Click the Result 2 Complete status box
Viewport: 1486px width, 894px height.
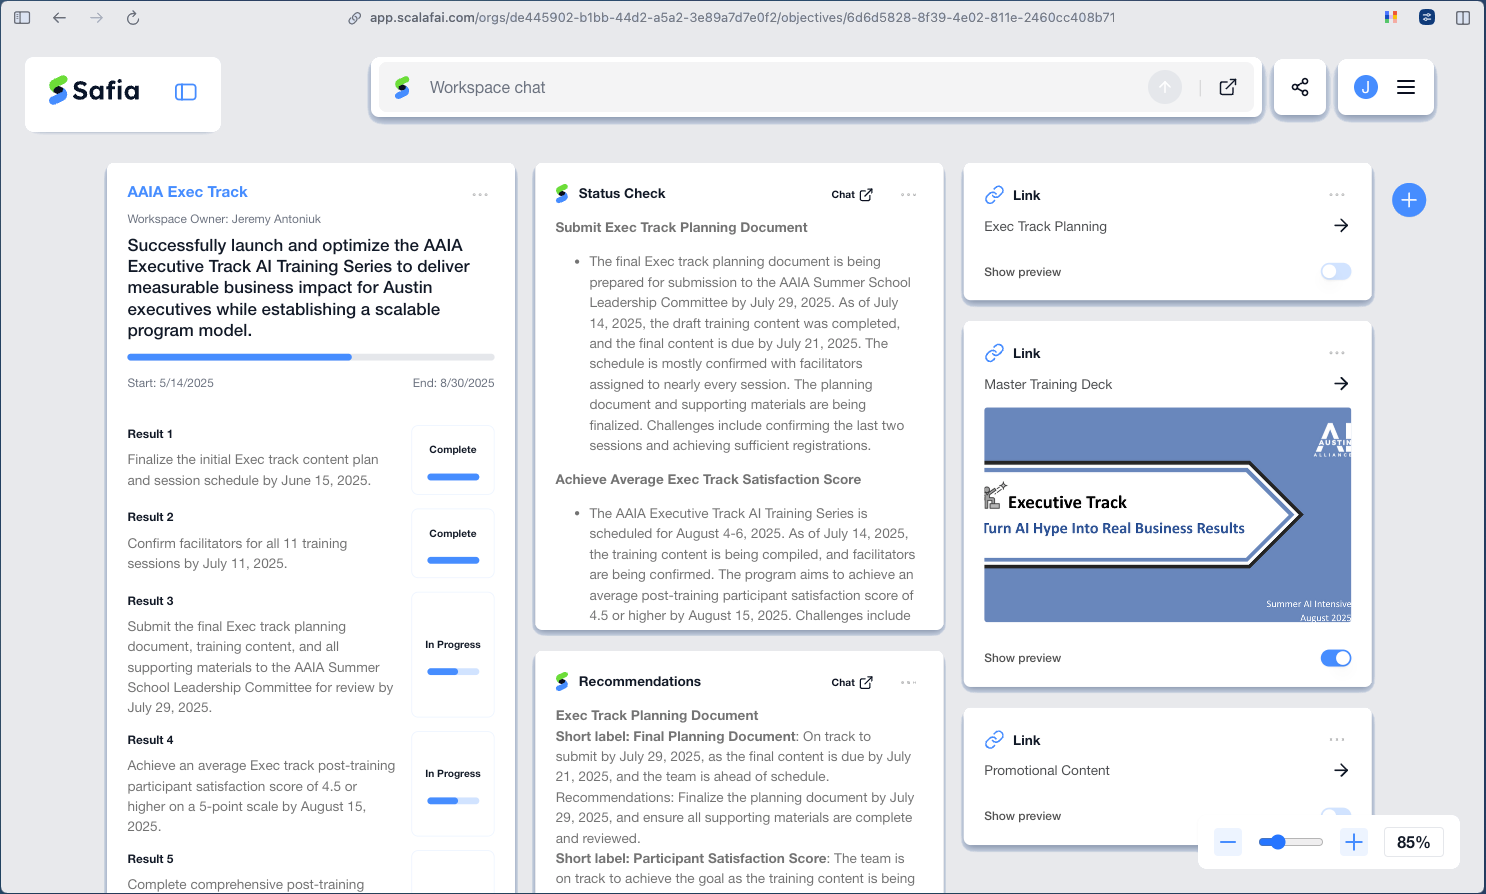453,544
